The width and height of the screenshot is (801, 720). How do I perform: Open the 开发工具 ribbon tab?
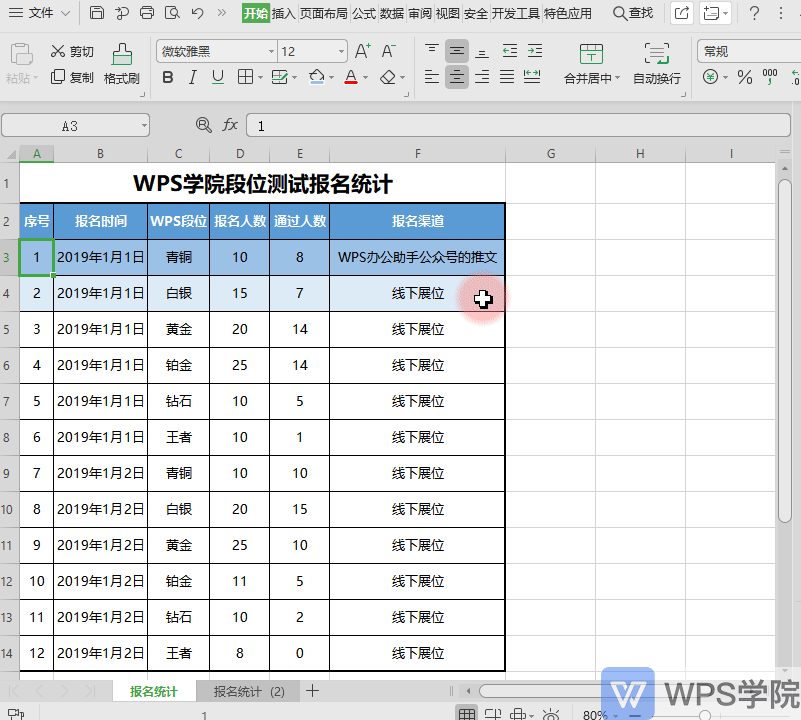pos(515,13)
